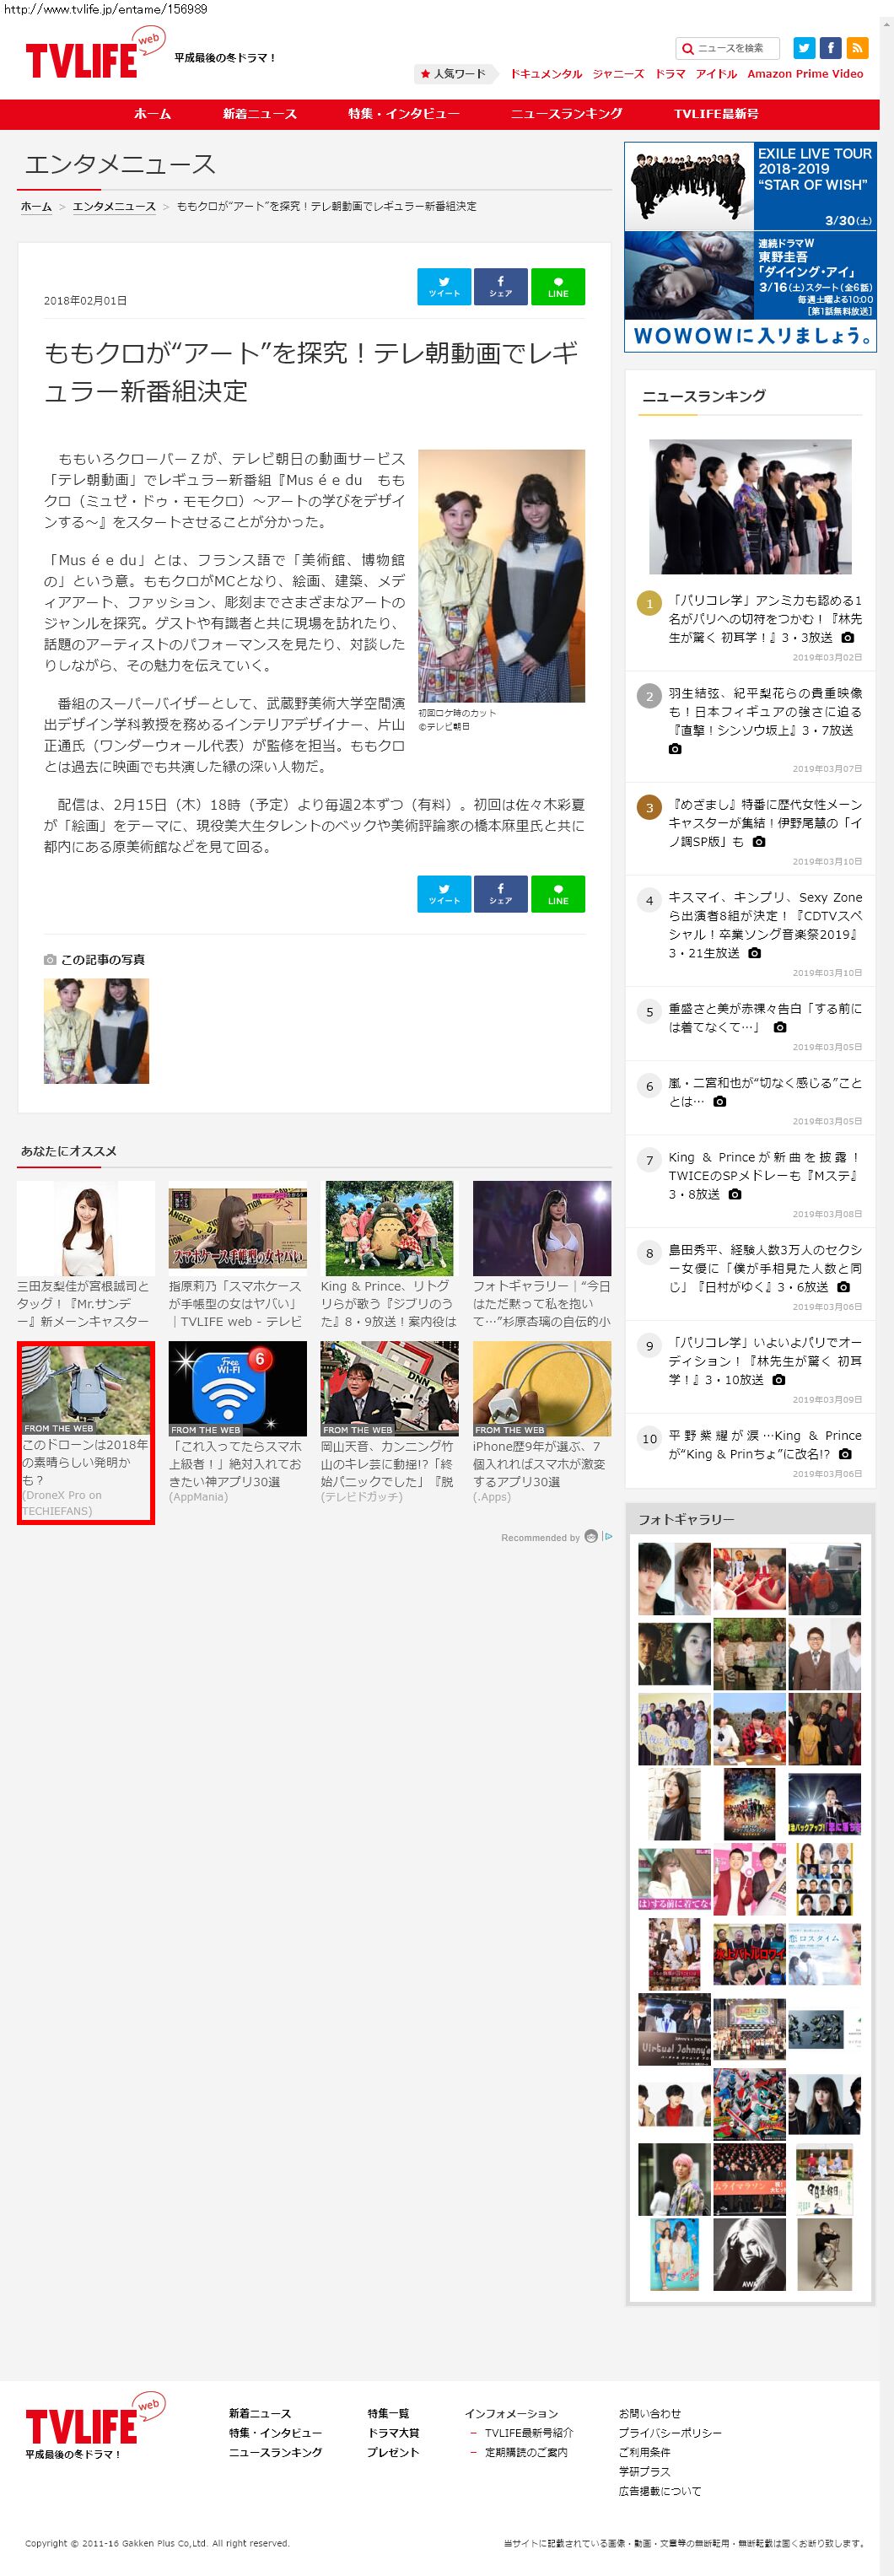The width and height of the screenshot is (894, 2576).
Task: Click the RSS feed icon in the header
Action: pos(857,48)
